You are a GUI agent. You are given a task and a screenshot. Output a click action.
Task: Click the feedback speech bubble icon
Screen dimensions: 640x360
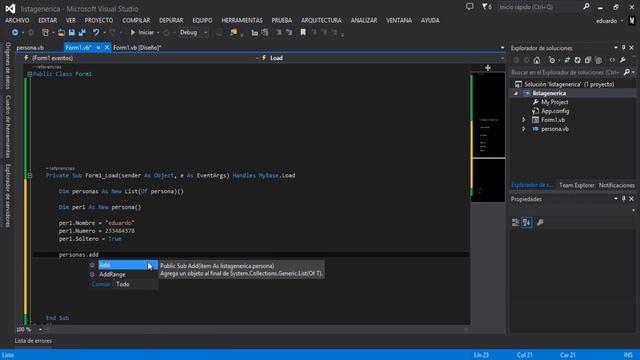(470, 7)
